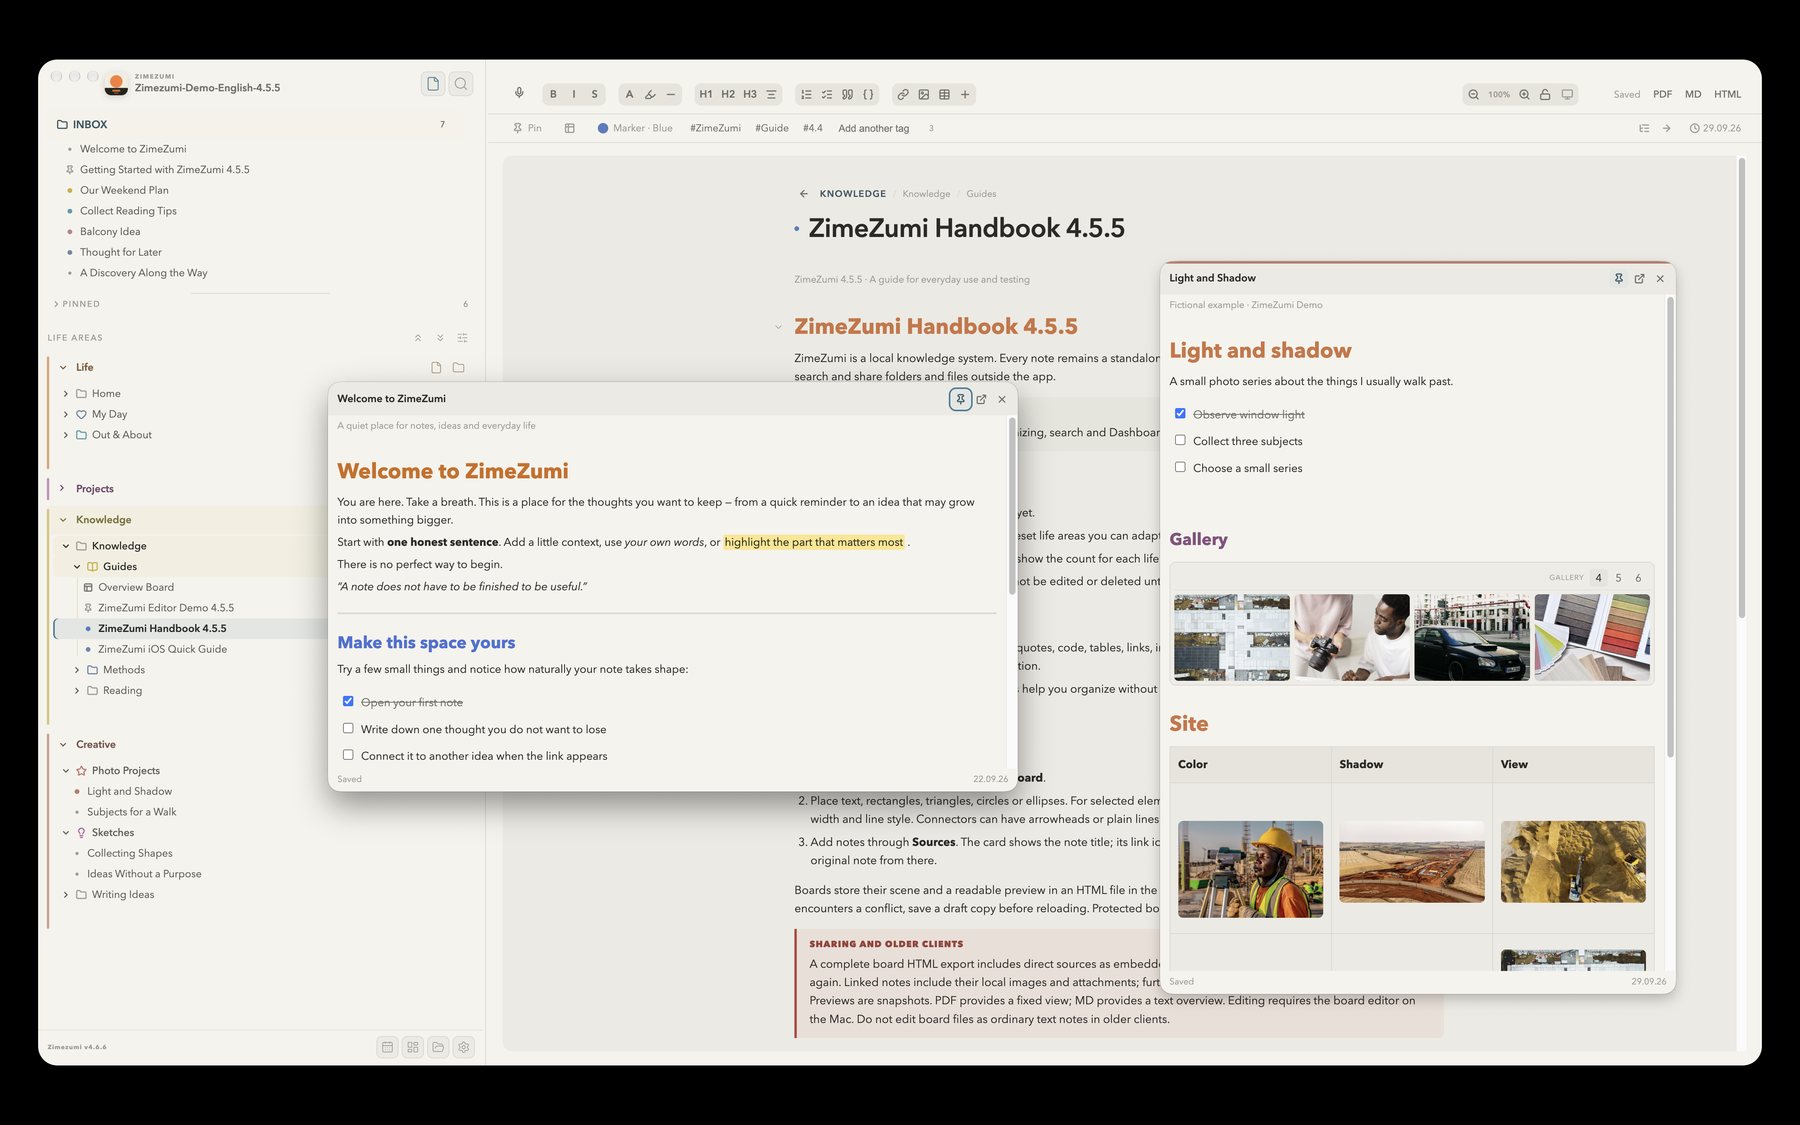Viewport: 1800px width, 1125px height.
Task: Check 'Collect three subjects' checkbox
Action: pyautogui.click(x=1180, y=440)
